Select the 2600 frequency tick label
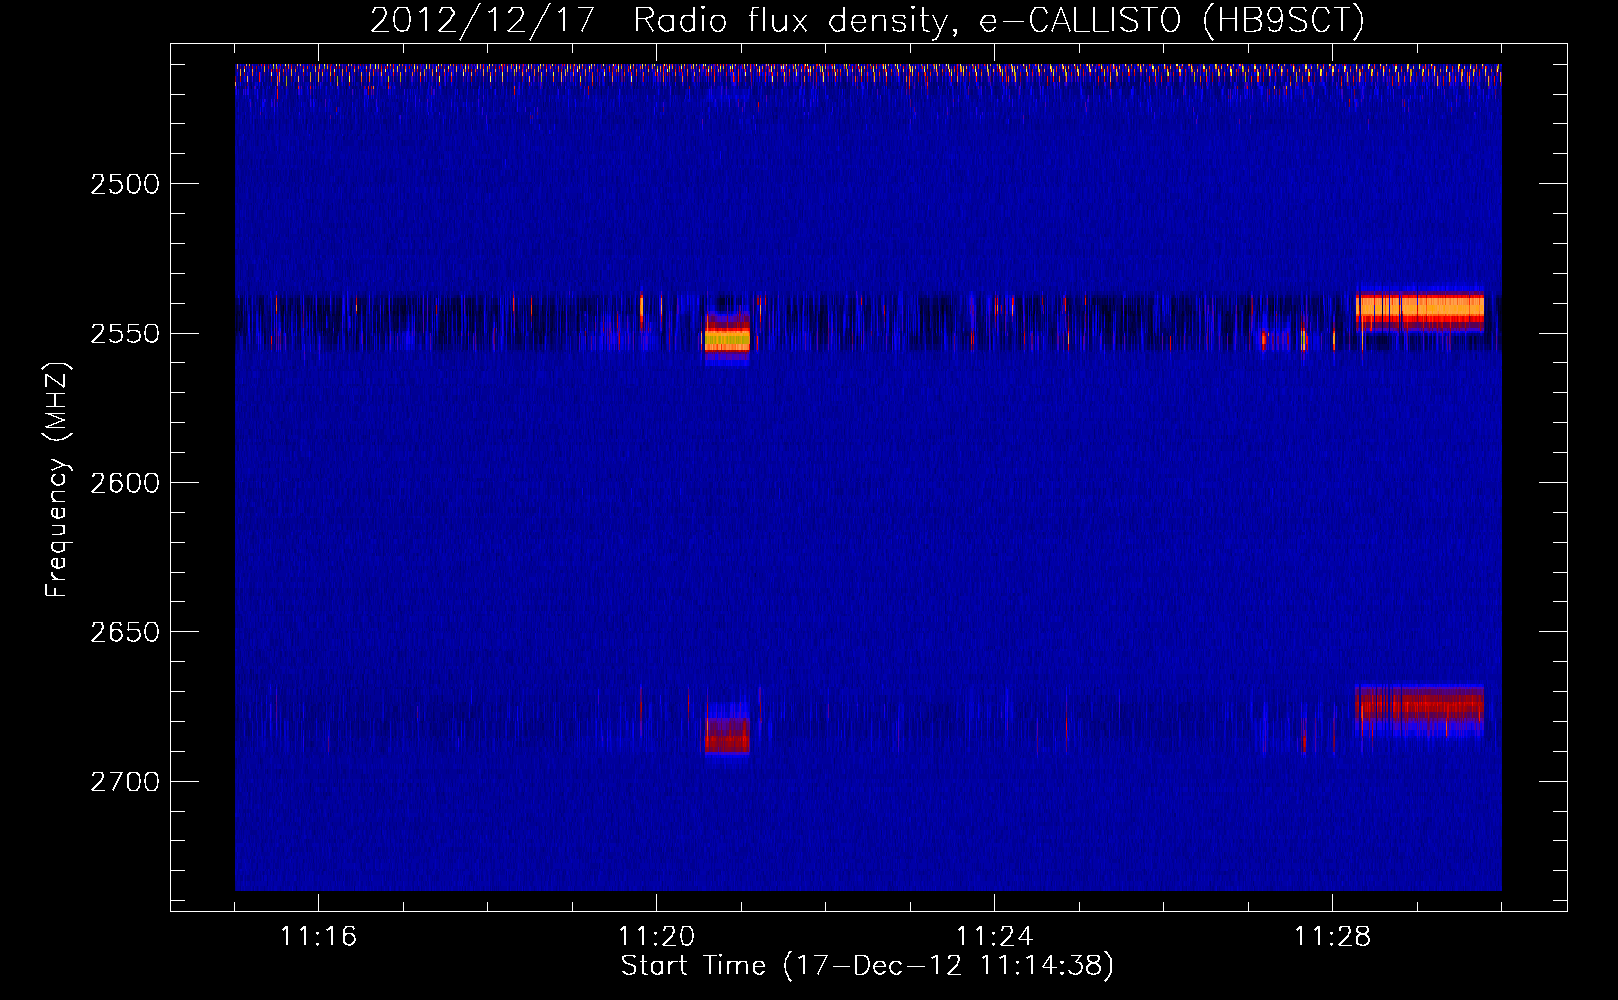Viewport: 1618px width, 1000px height. pos(125,483)
